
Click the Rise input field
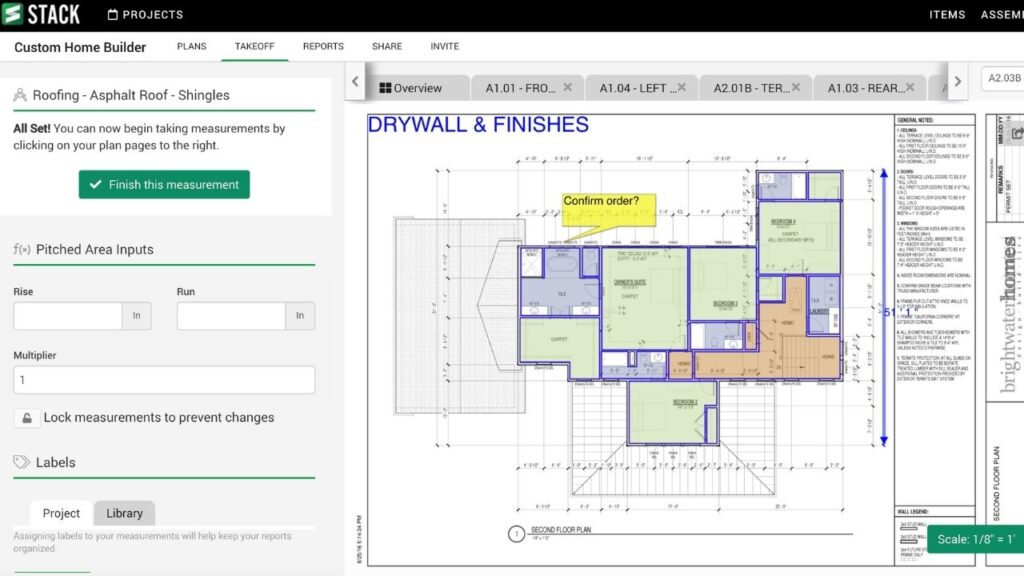point(68,316)
